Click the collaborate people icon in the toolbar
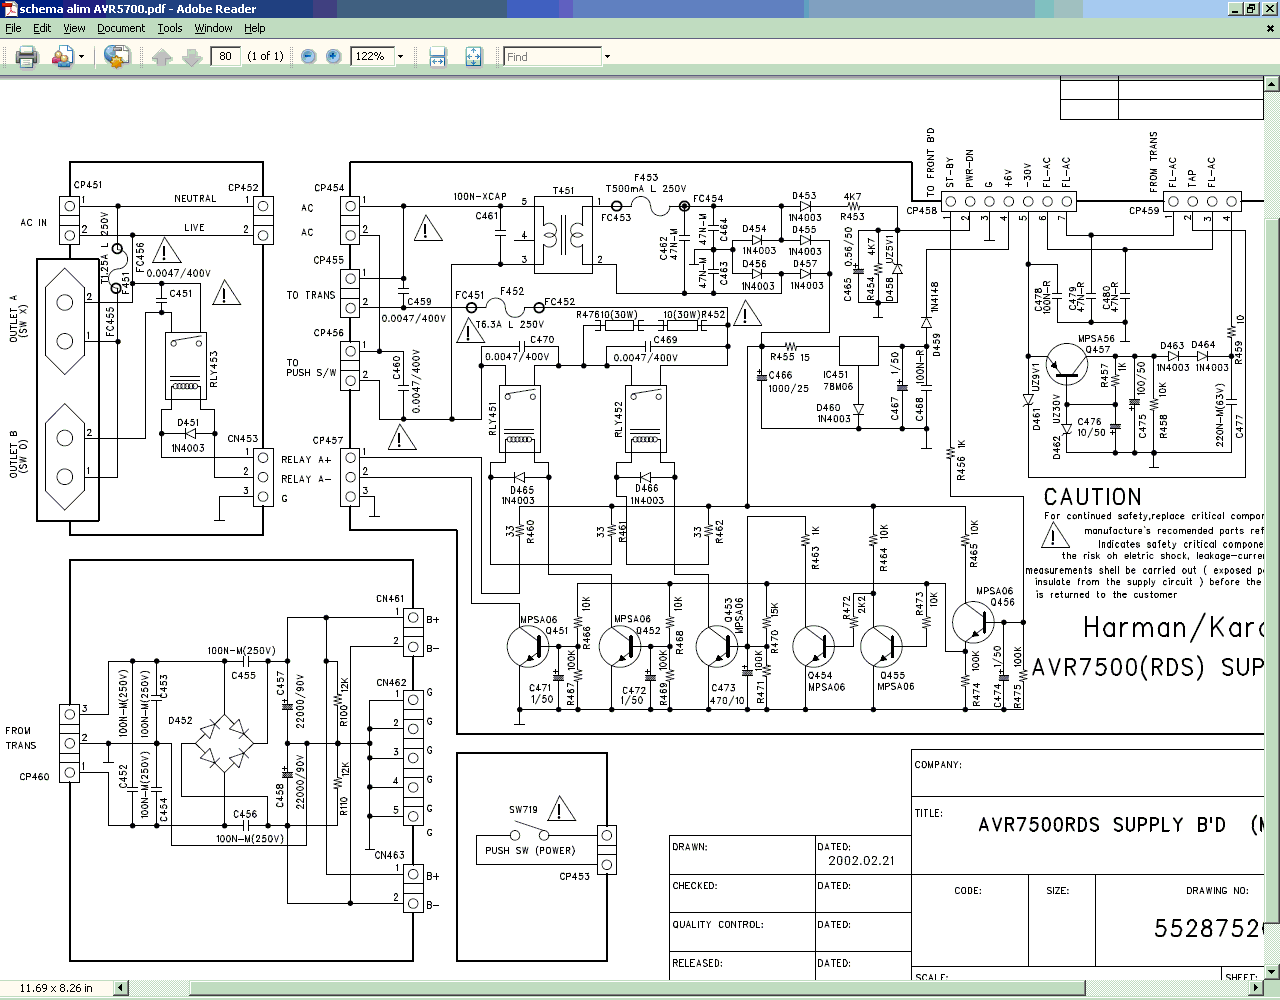The height and width of the screenshot is (1000, 1280). 62,57
